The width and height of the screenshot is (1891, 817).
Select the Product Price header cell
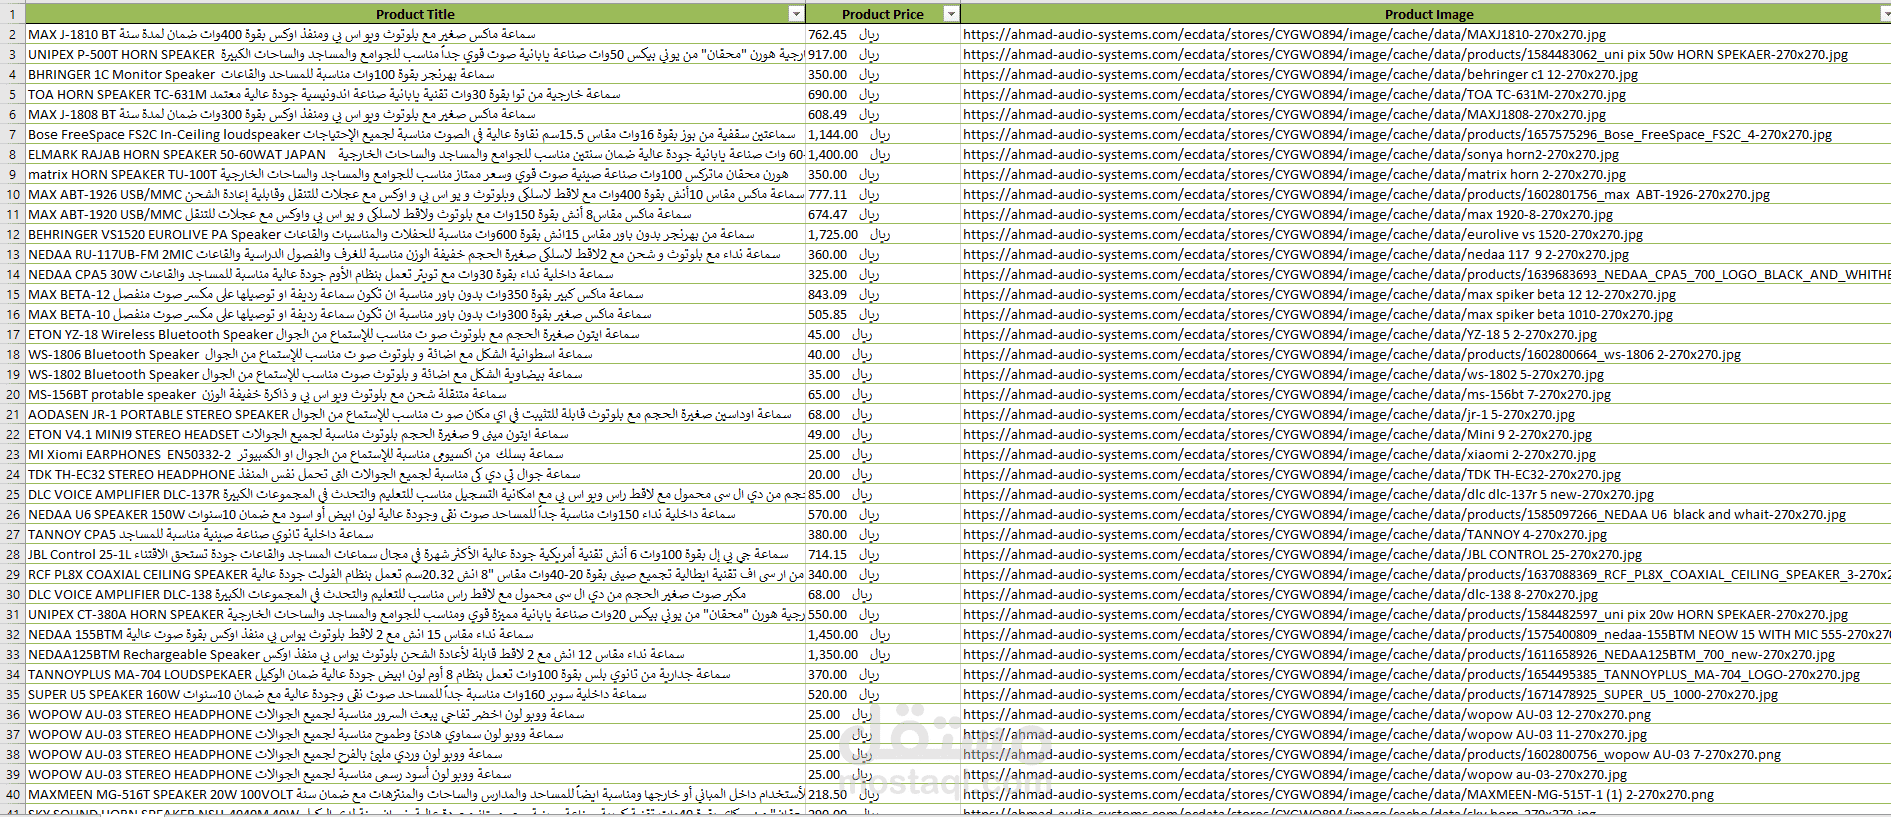click(x=883, y=14)
